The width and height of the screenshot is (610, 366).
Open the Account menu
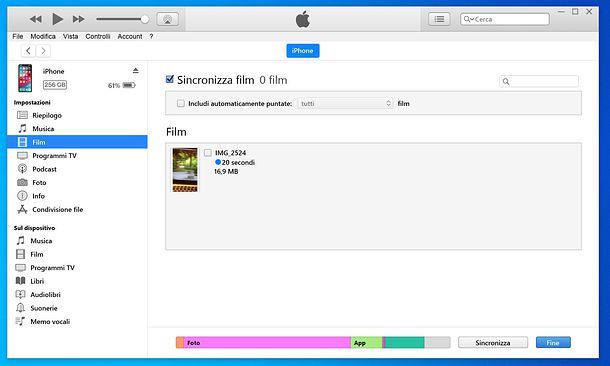[130, 36]
